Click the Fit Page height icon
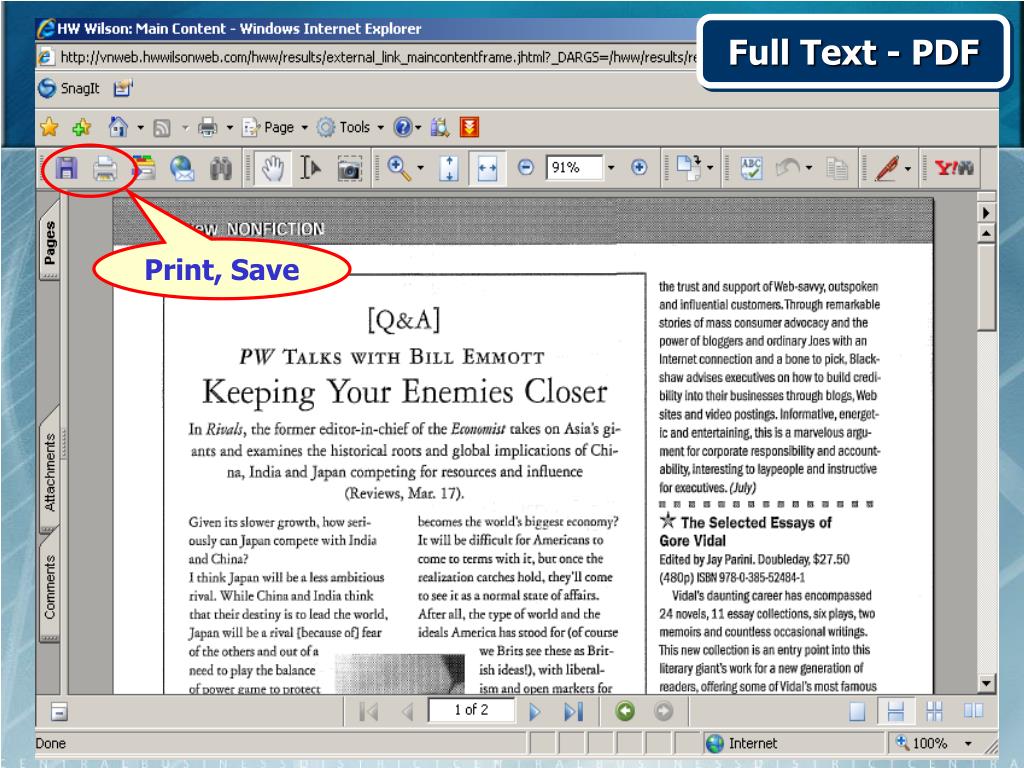The image size is (1024, 768). pyautogui.click(x=449, y=168)
